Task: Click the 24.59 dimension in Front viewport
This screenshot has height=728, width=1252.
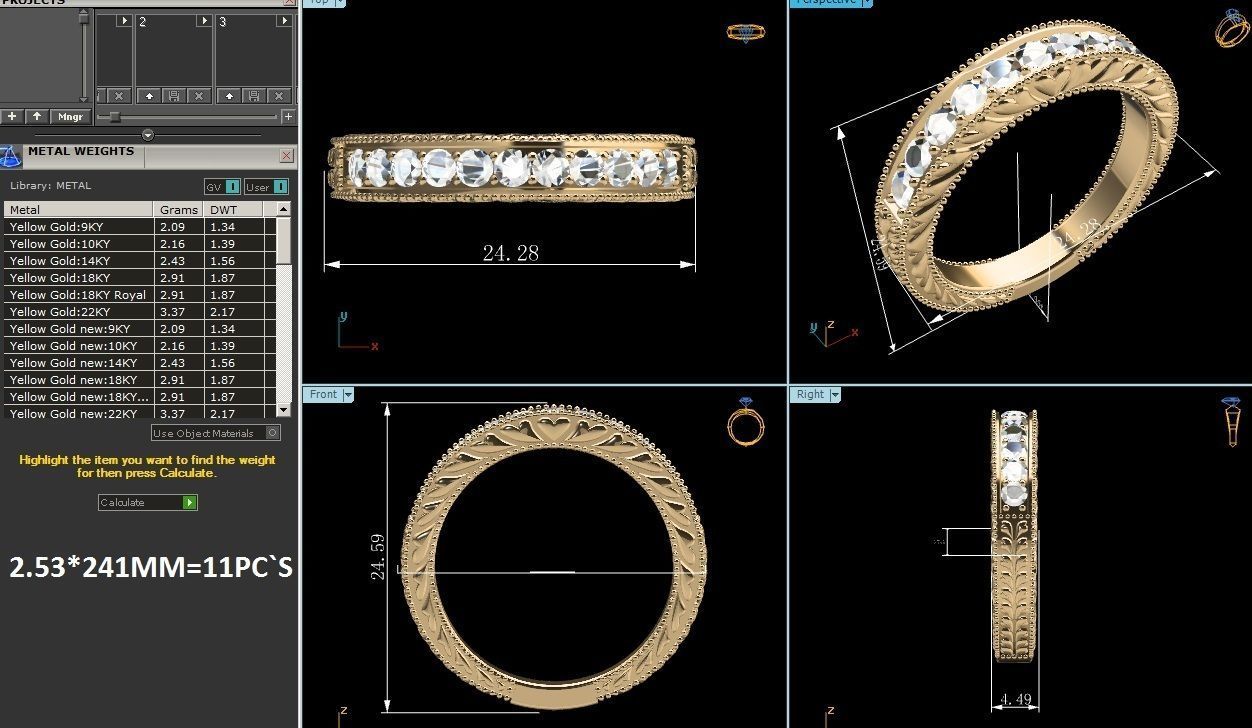Action: (377, 557)
